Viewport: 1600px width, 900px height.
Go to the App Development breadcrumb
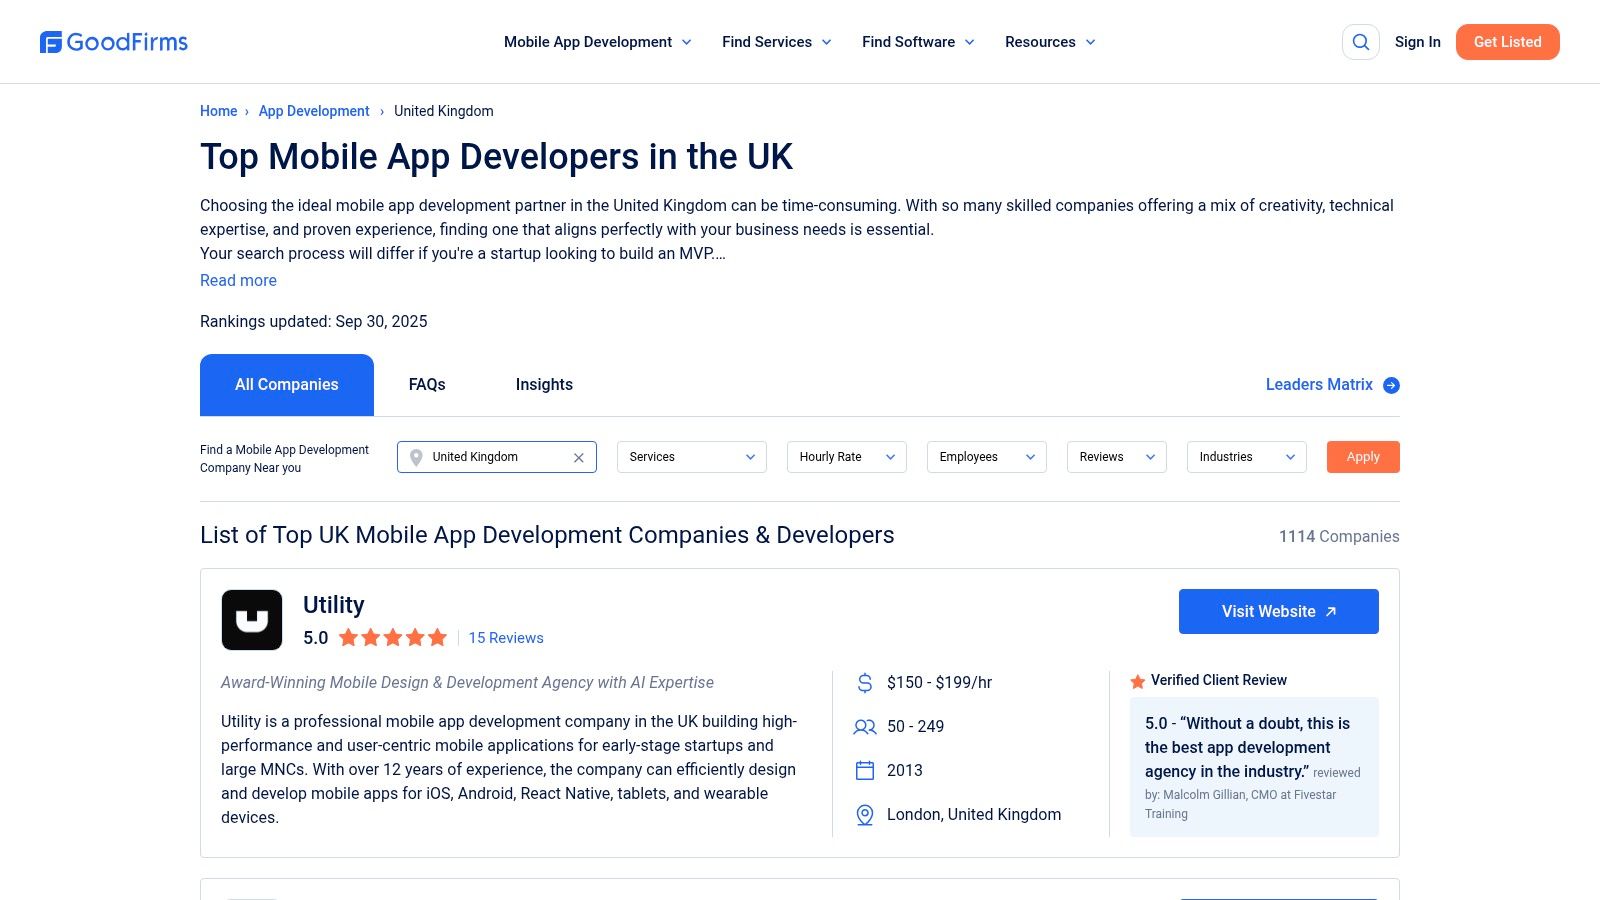point(314,111)
